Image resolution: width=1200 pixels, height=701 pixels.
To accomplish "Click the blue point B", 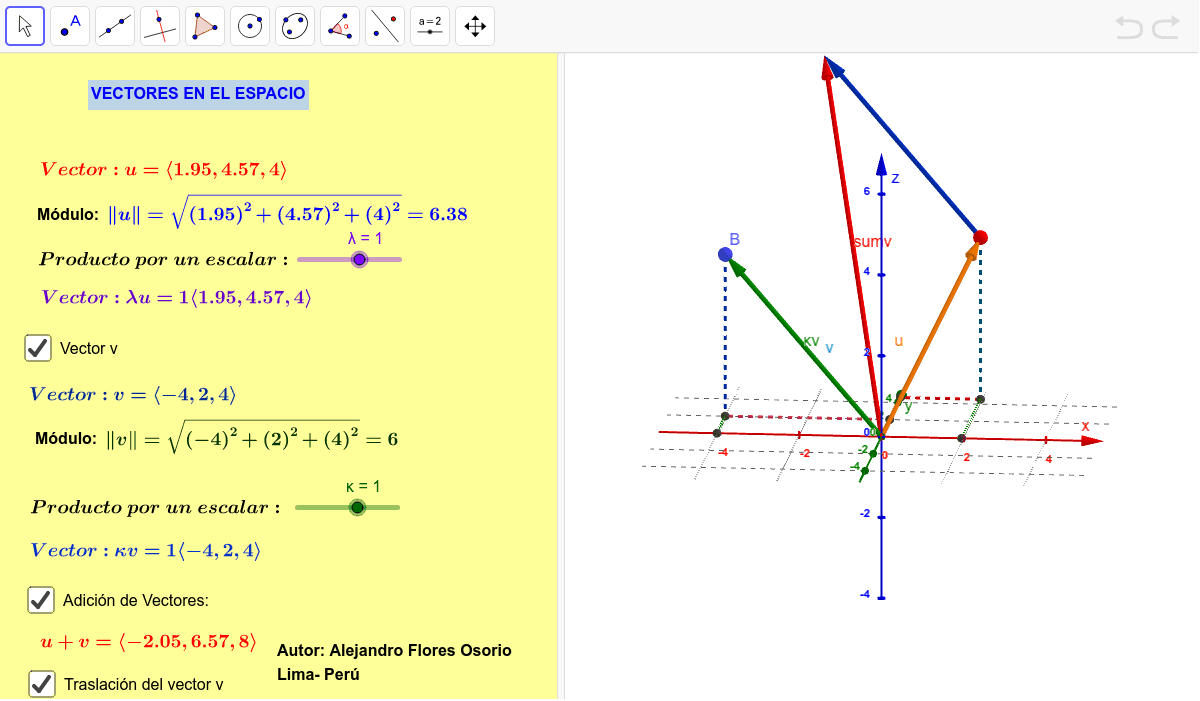I will 726,255.
